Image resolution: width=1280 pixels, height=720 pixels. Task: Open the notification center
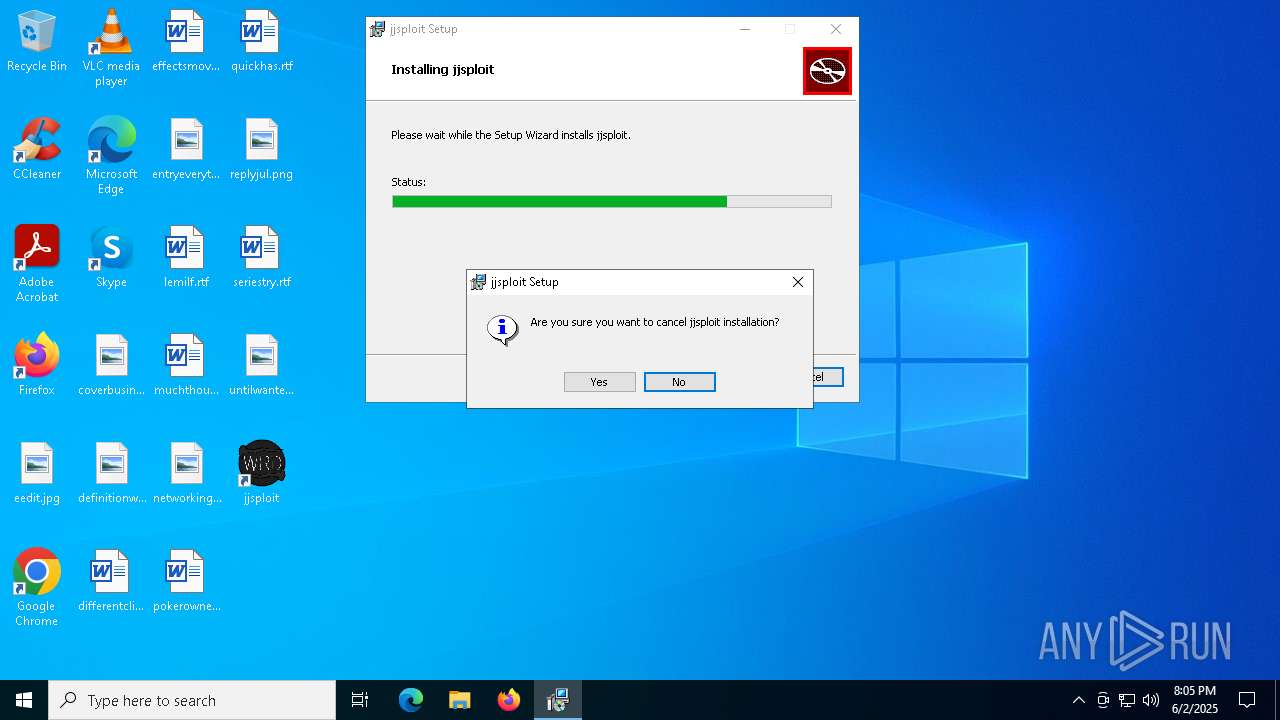(x=1247, y=700)
